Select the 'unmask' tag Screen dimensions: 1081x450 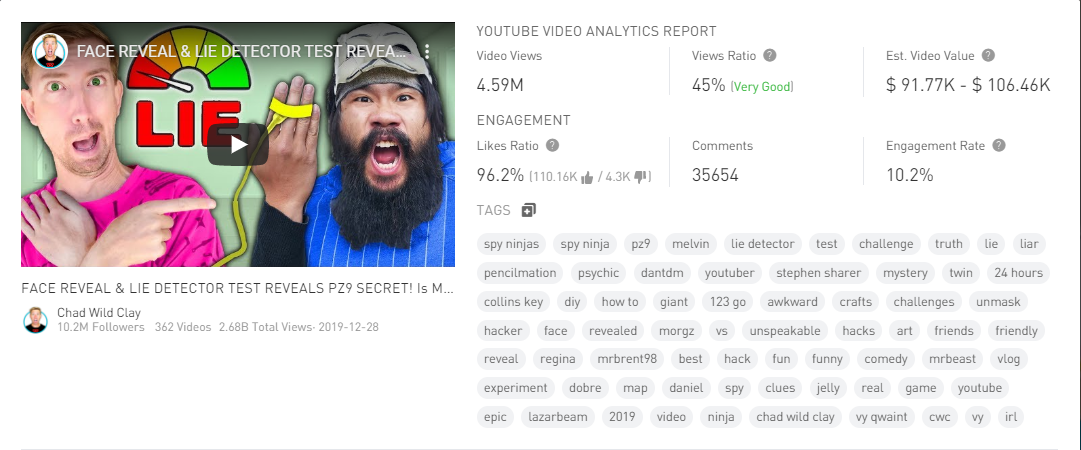pos(999,301)
